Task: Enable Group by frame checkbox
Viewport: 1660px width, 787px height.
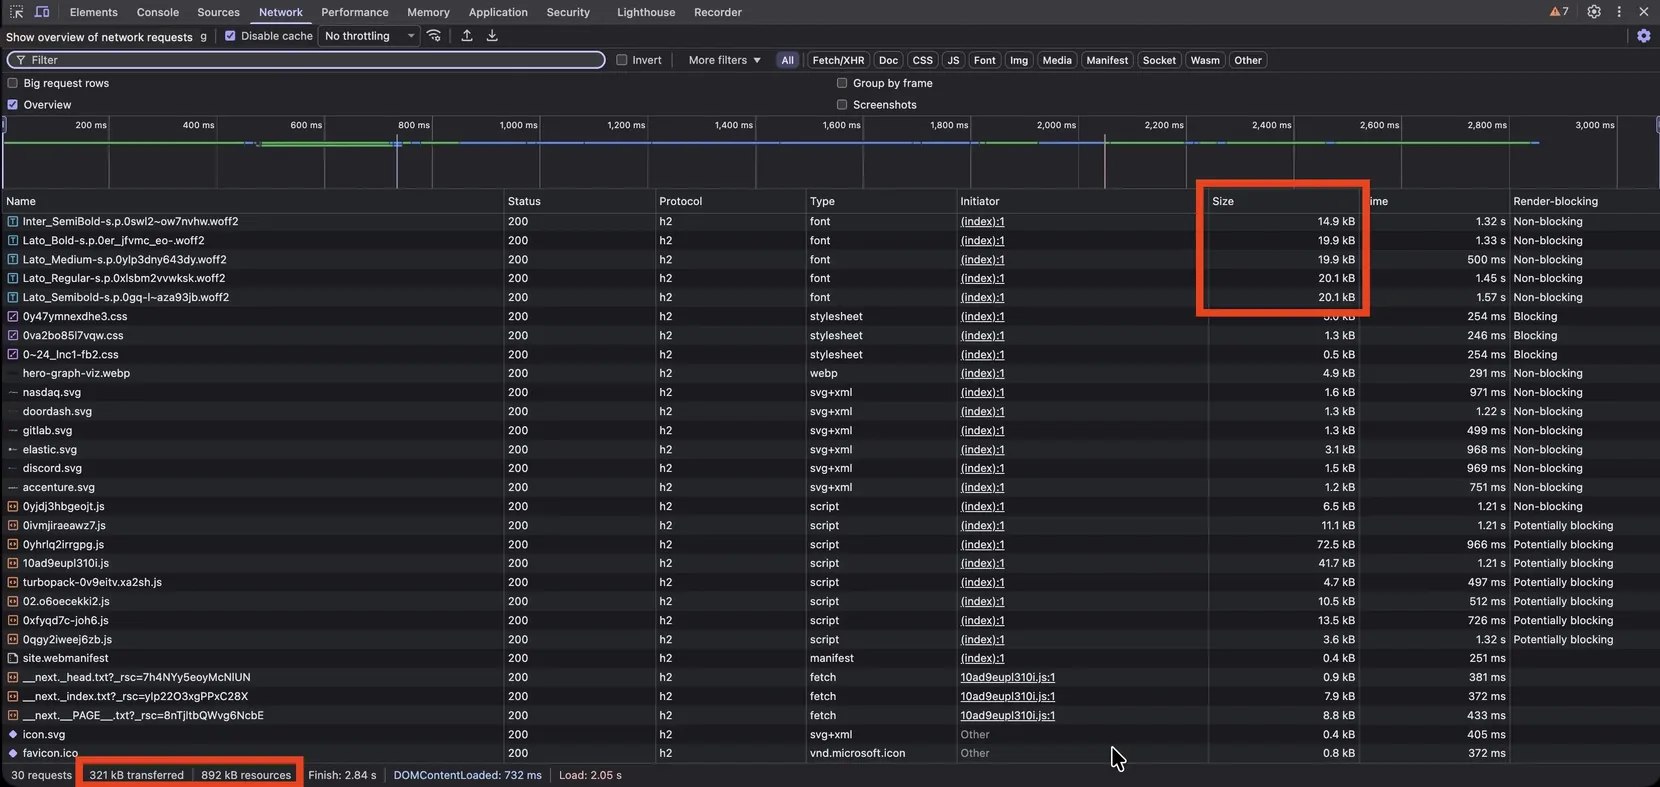Action: 842,83
